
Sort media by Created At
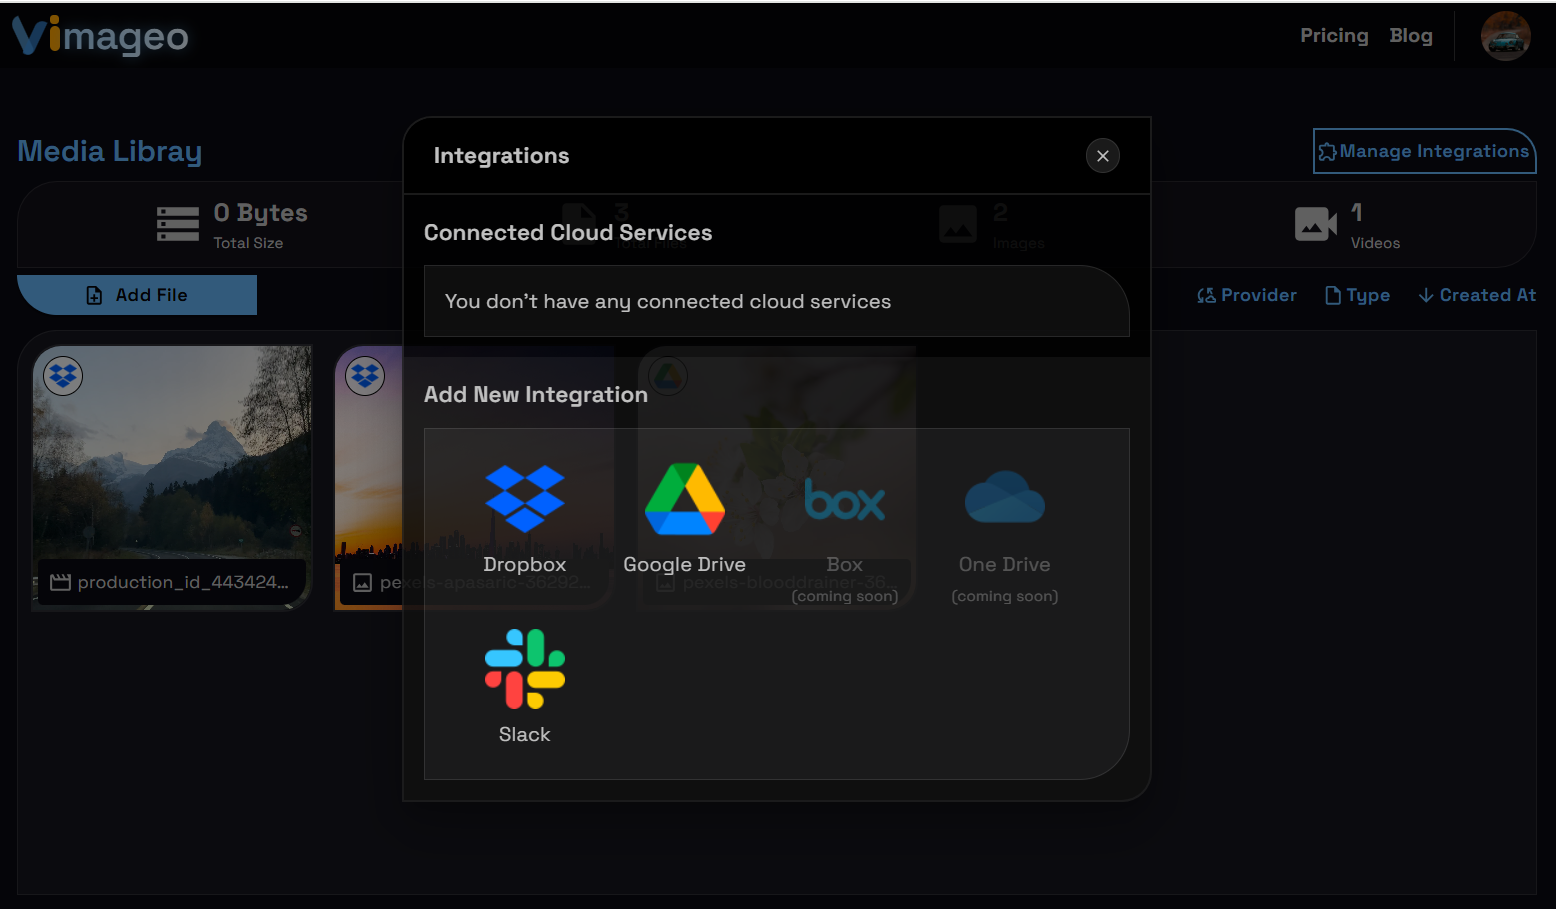pos(1477,295)
